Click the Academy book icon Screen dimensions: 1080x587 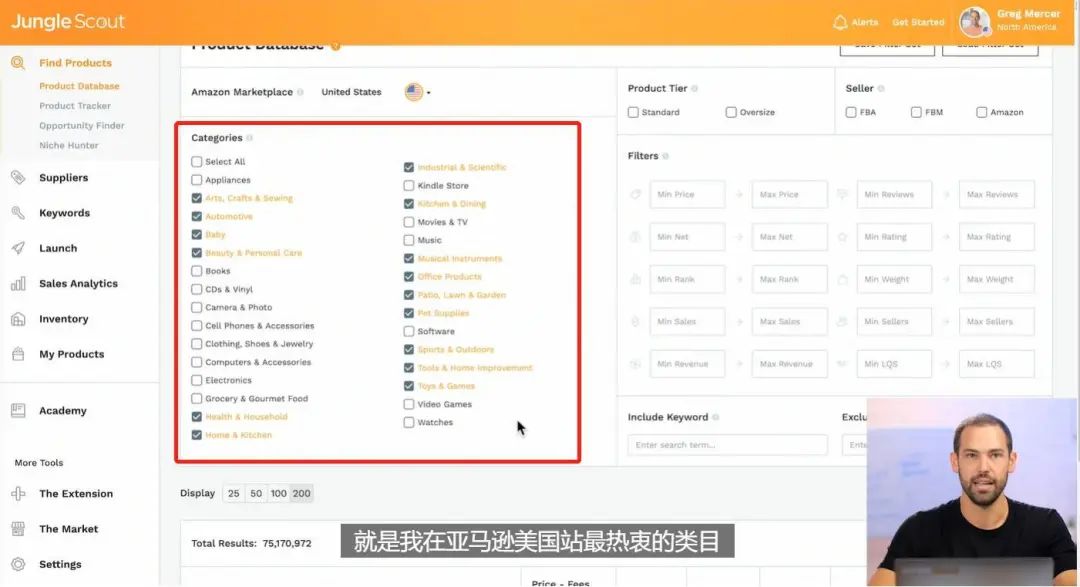(18, 411)
